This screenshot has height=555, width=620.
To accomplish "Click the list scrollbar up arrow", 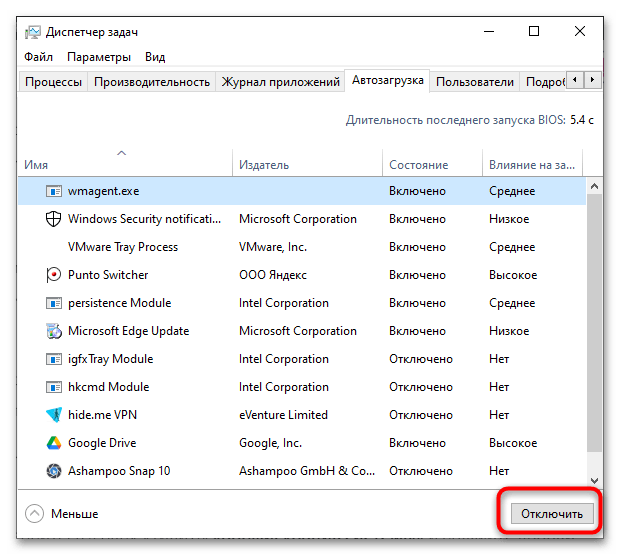I will pyautogui.click(x=594, y=187).
